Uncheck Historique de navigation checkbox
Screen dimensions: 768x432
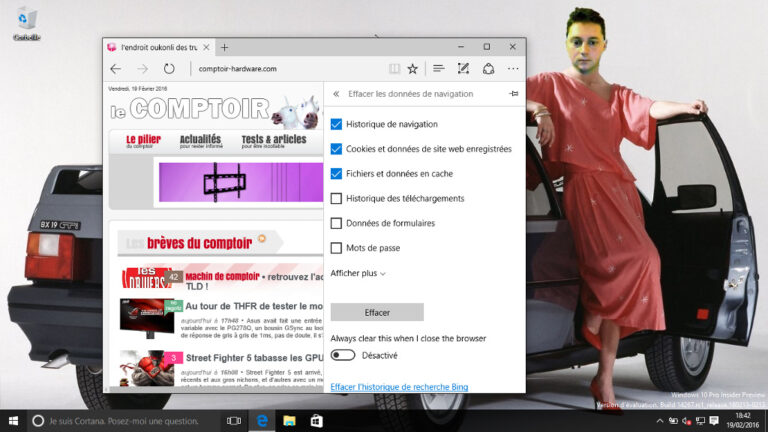coord(337,124)
